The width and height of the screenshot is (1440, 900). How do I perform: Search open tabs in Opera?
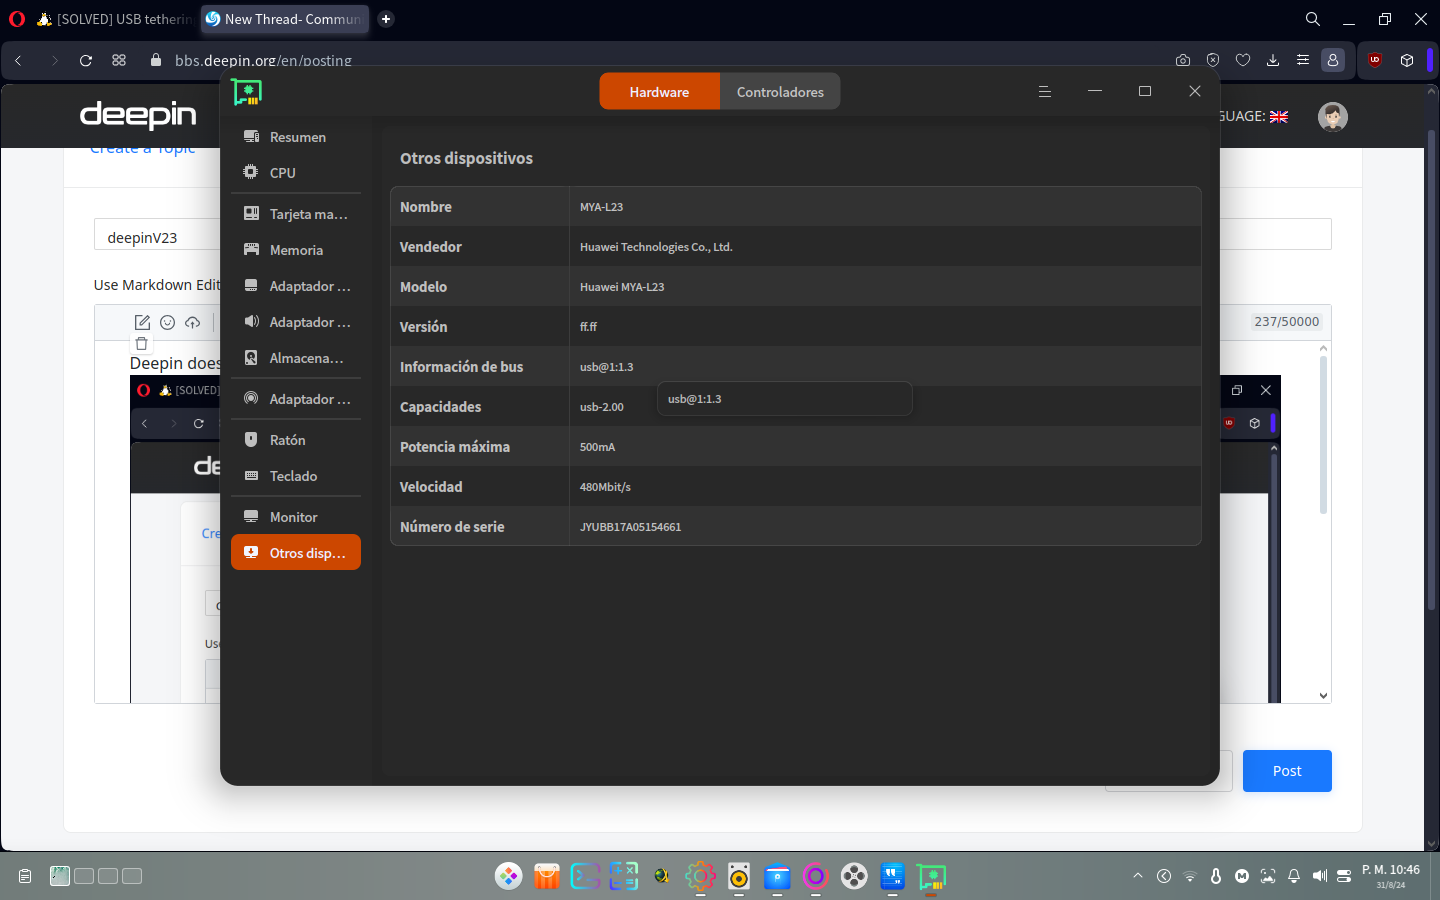tap(1313, 19)
